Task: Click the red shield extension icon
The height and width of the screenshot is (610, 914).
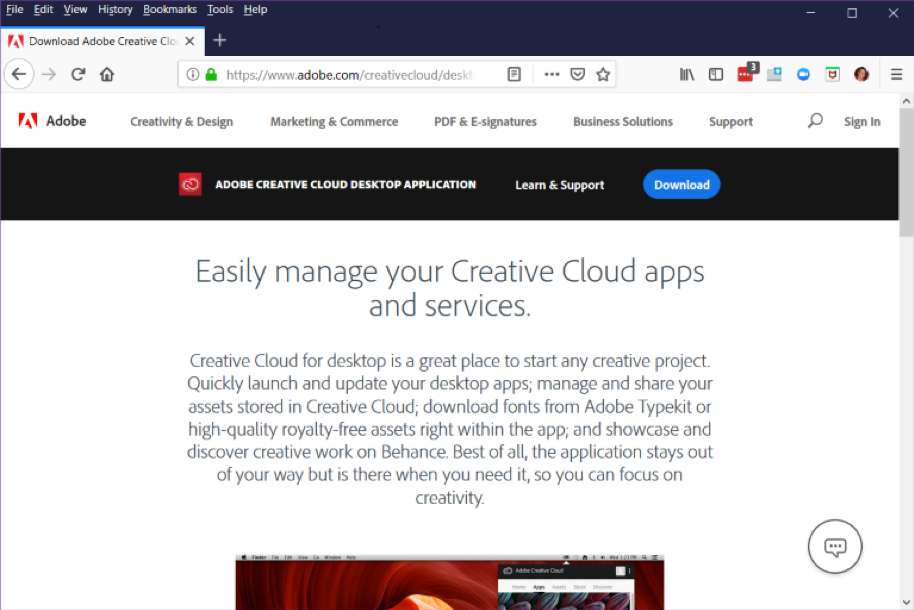Action: click(x=832, y=74)
